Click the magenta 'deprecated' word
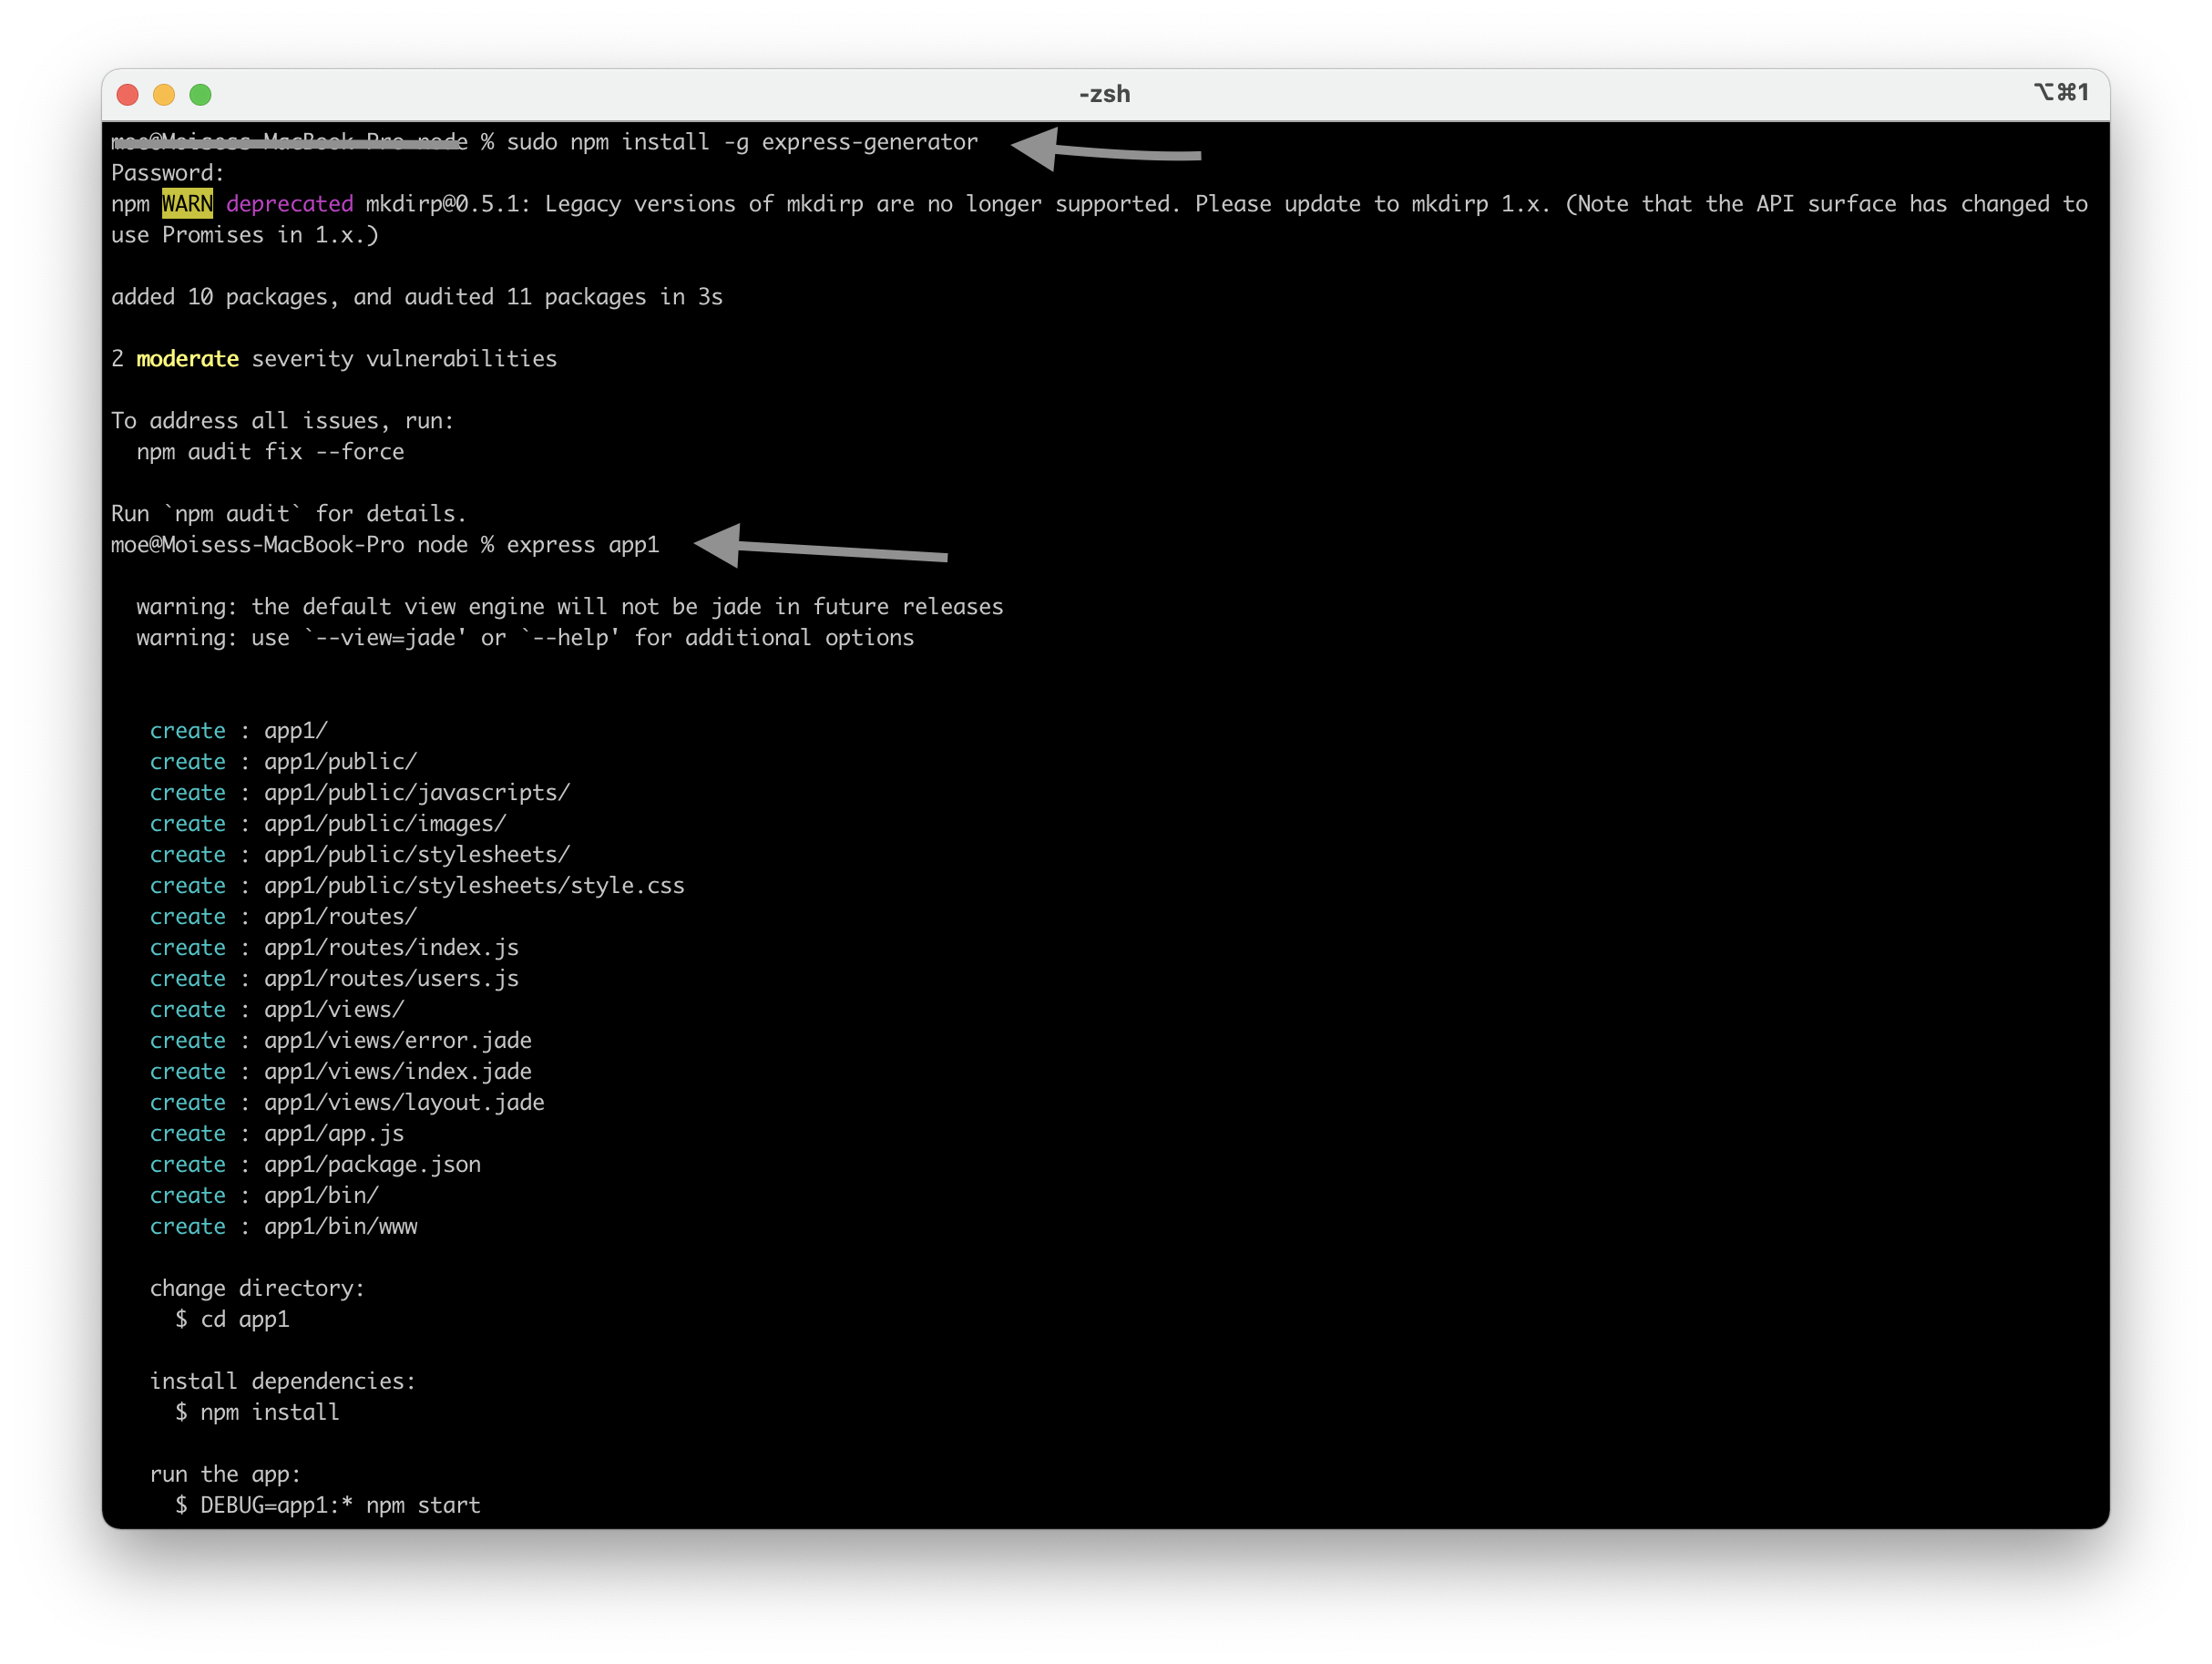2212x1664 pixels. [289, 204]
